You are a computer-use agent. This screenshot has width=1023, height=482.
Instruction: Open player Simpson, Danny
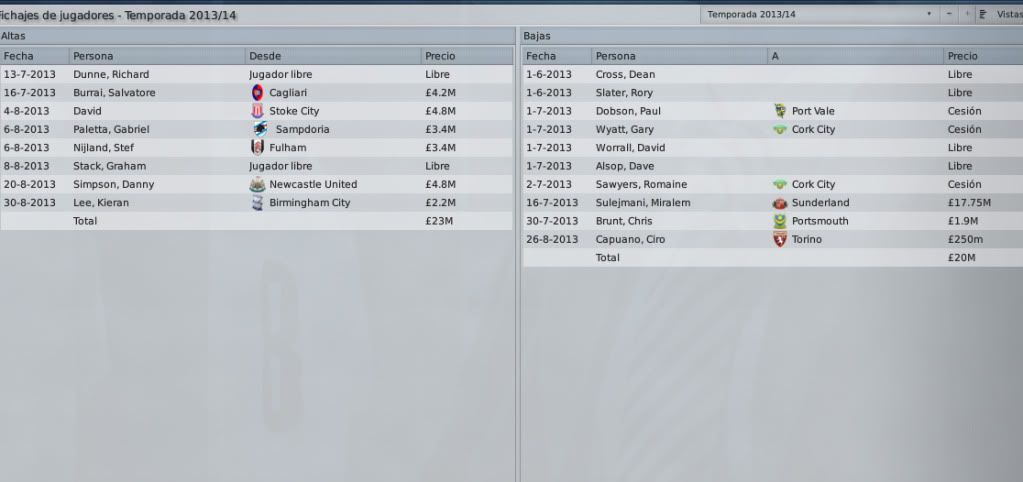point(114,185)
